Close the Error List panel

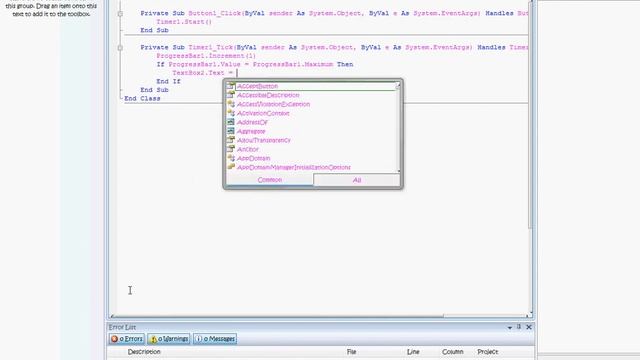(529, 327)
